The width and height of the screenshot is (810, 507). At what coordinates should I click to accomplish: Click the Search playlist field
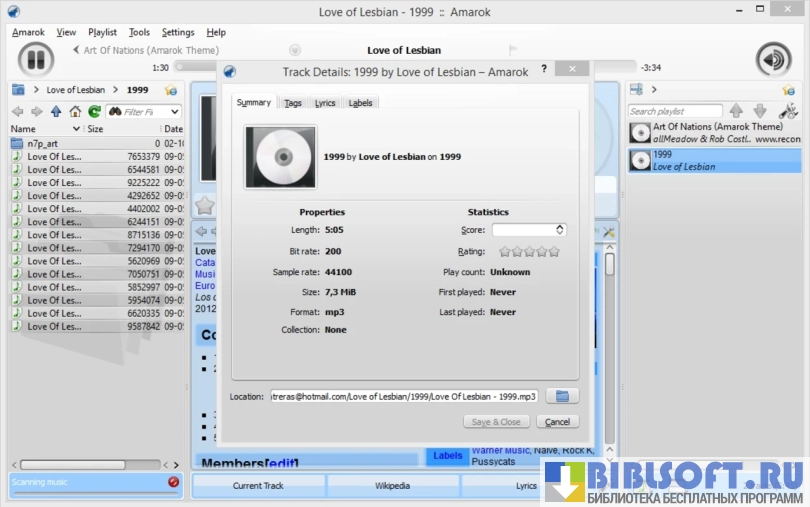tap(675, 111)
